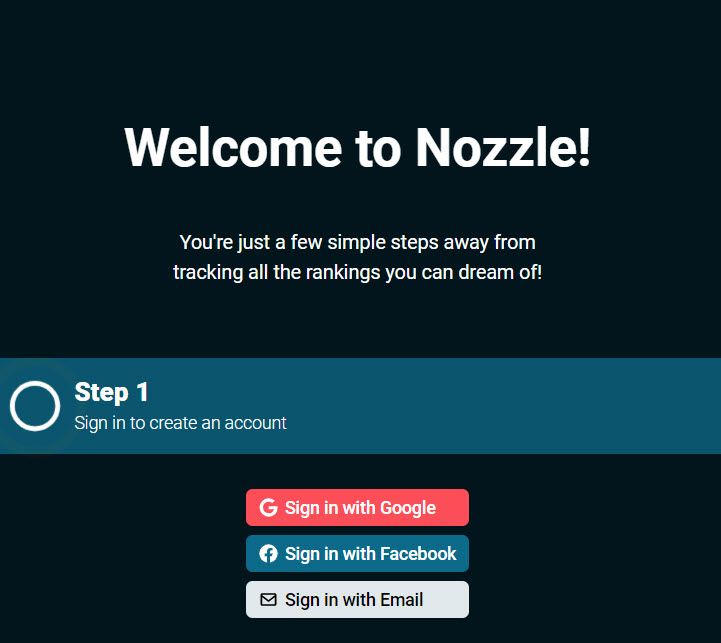The image size is (721, 643).
Task: Click the envelope mail icon
Action: click(x=269, y=599)
